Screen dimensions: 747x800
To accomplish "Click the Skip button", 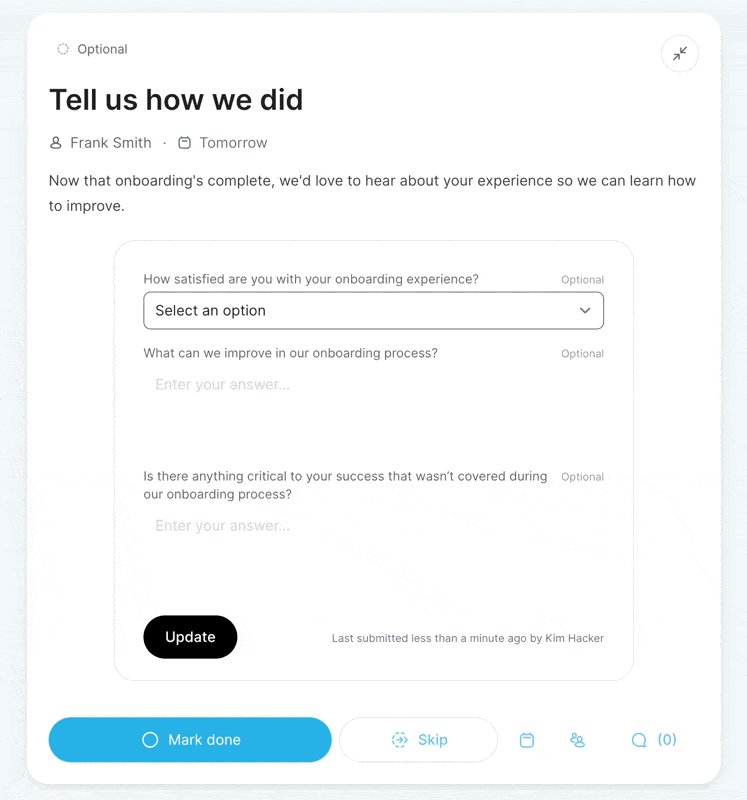I will click(418, 740).
